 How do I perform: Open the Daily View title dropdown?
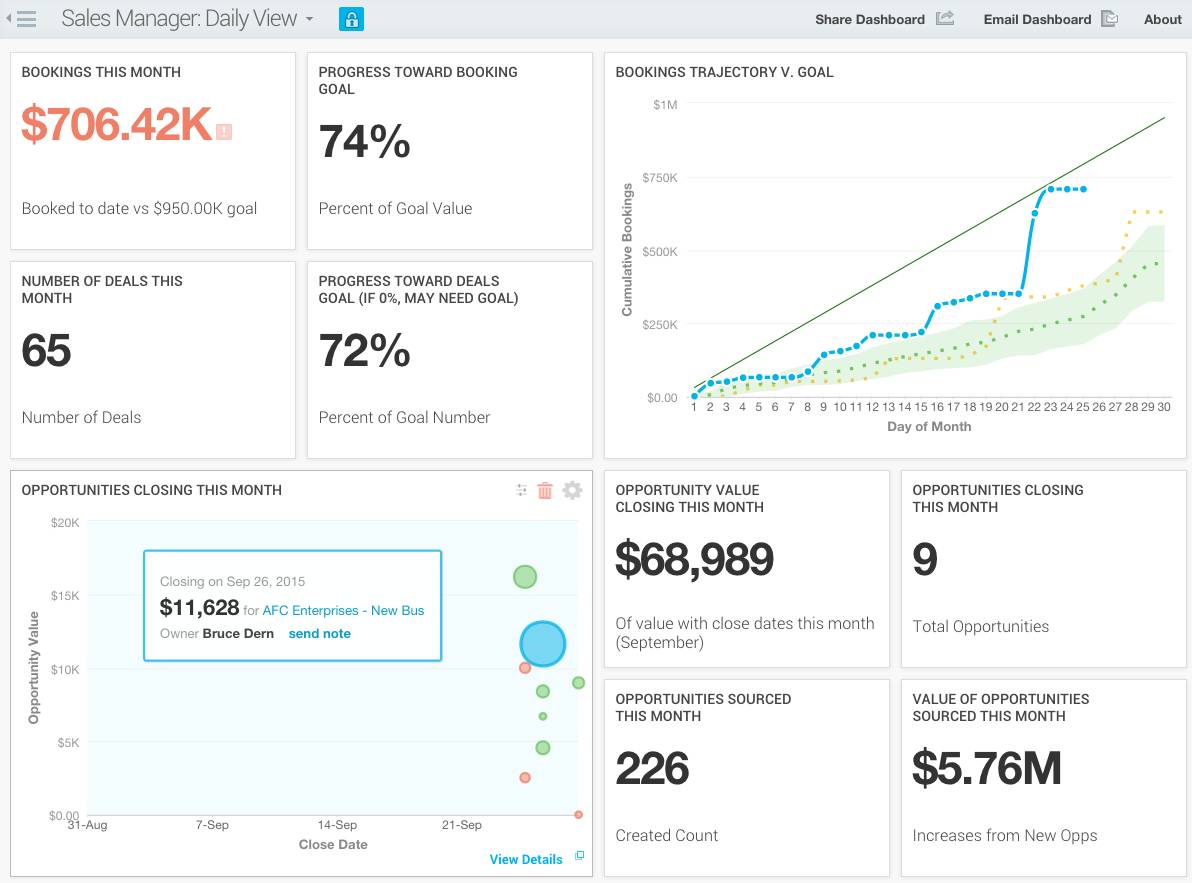308,18
